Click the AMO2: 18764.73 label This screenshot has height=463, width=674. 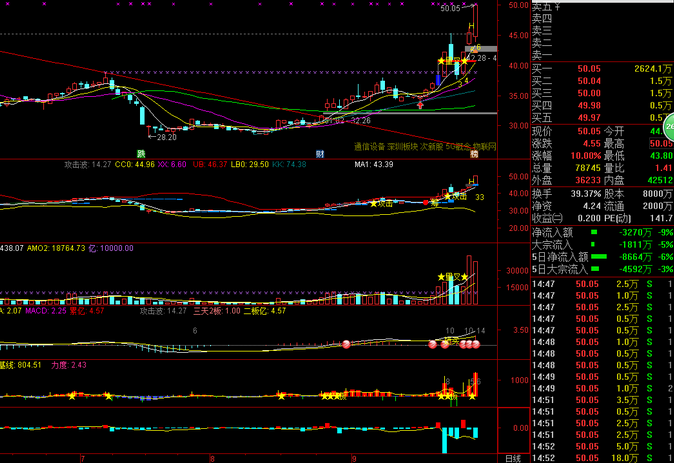tap(56, 248)
